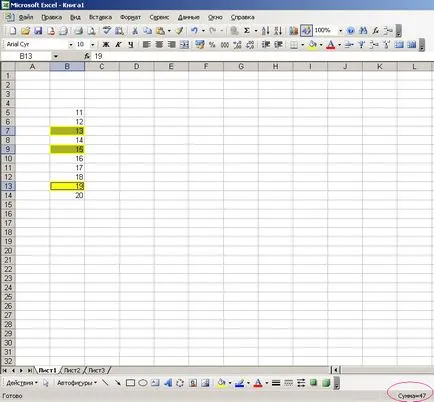Toggle underline formatting (Ч)
Screen dimensions: 434x402
[x=131, y=44]
